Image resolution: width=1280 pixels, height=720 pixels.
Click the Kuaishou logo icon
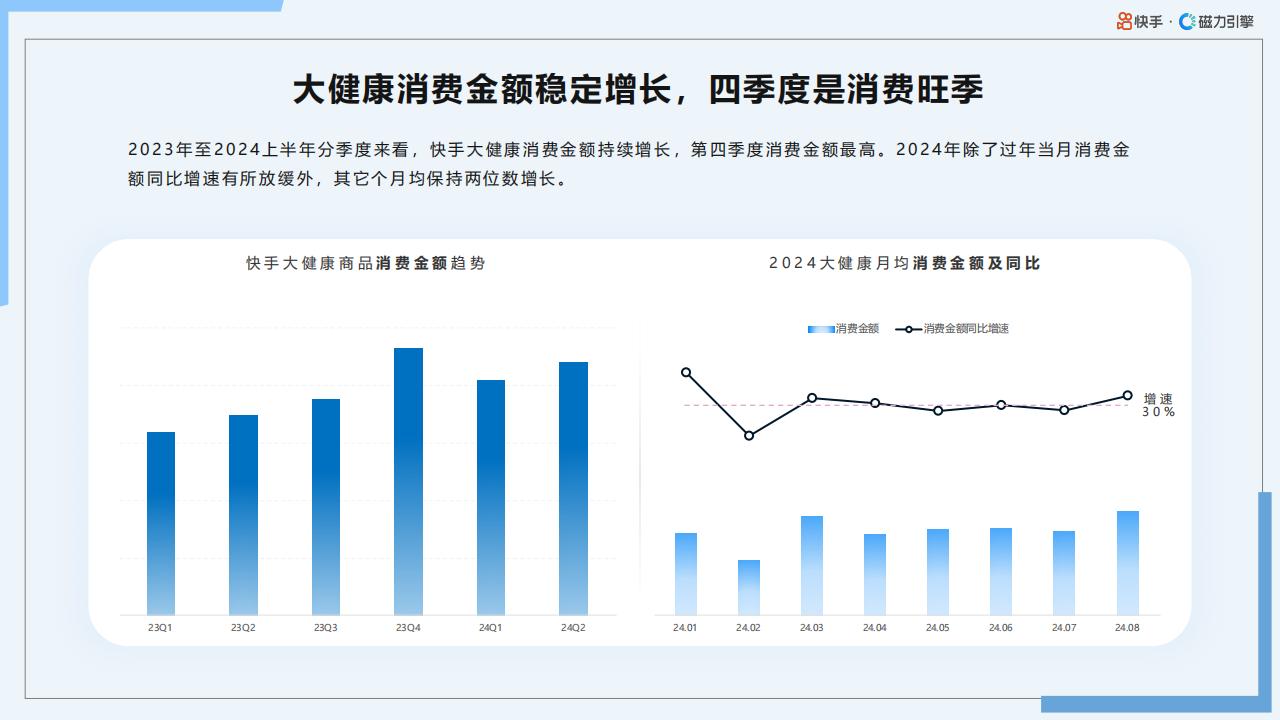coord(1125,21)
